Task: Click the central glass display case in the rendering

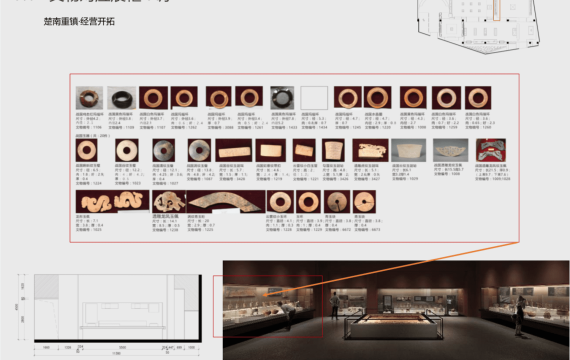Action: point(393,324)
